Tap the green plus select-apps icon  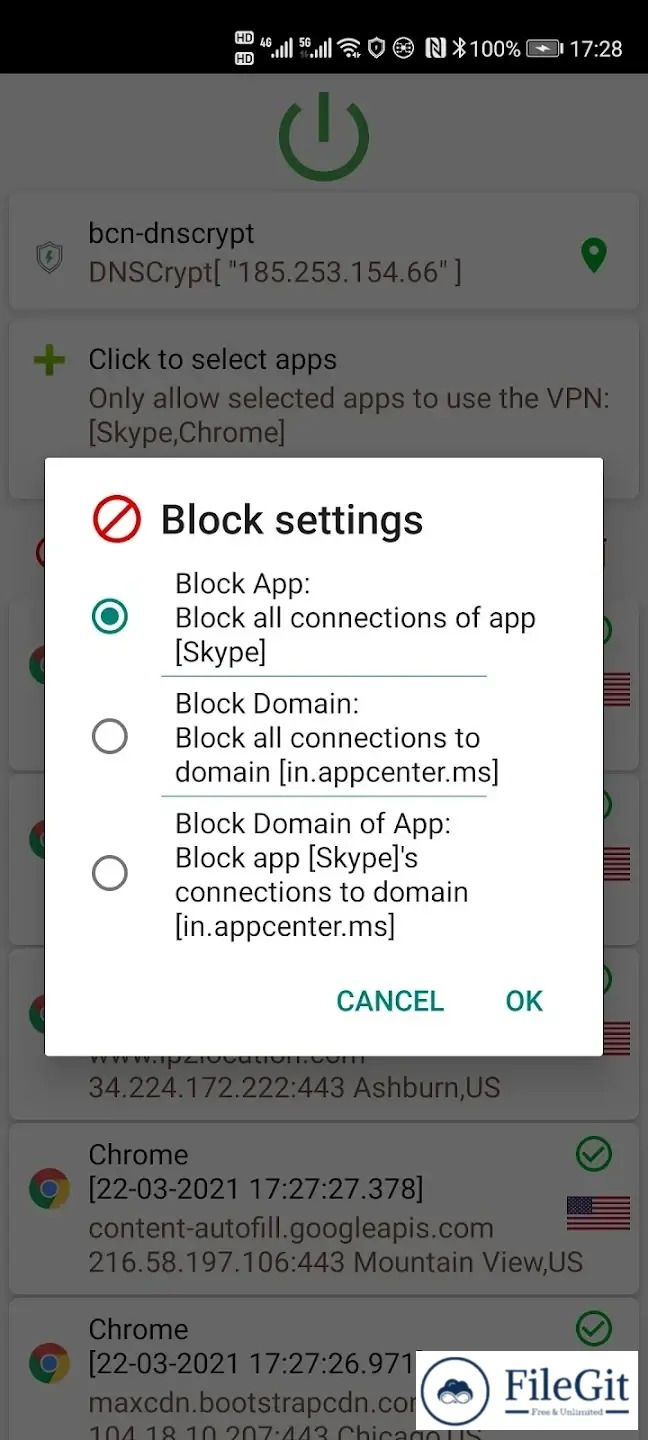pyautogui.click(x=49, y=361)
